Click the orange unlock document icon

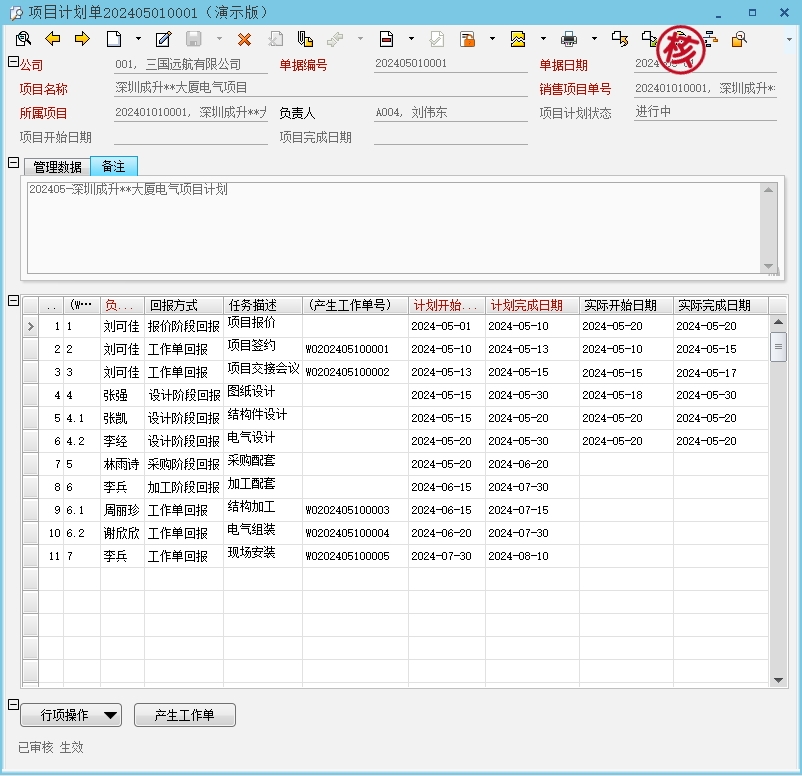click(467, 39)
